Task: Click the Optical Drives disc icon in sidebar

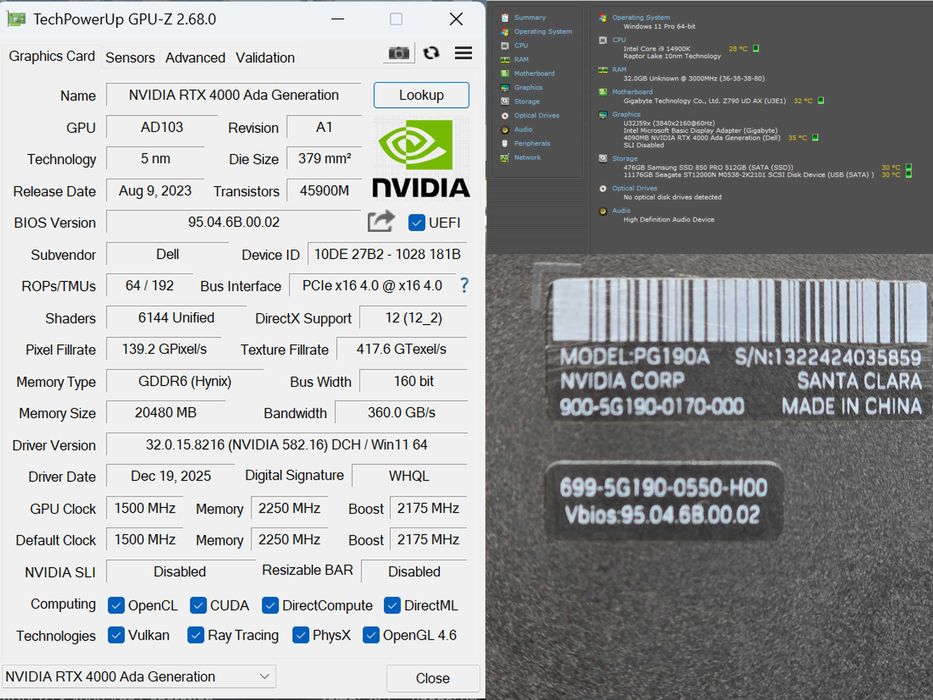Action: click(505, 115)
